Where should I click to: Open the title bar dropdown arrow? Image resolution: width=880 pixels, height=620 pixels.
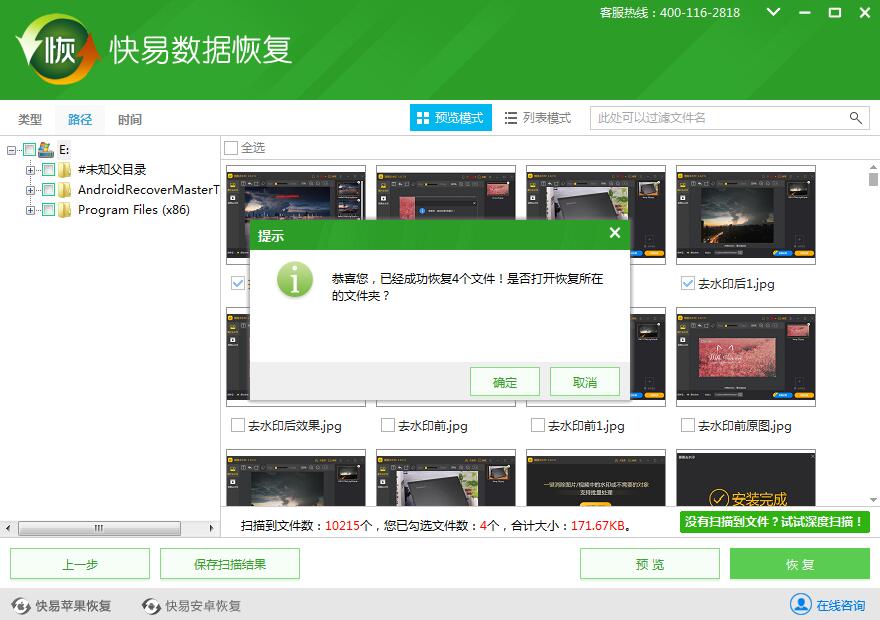tap(772, 13)
